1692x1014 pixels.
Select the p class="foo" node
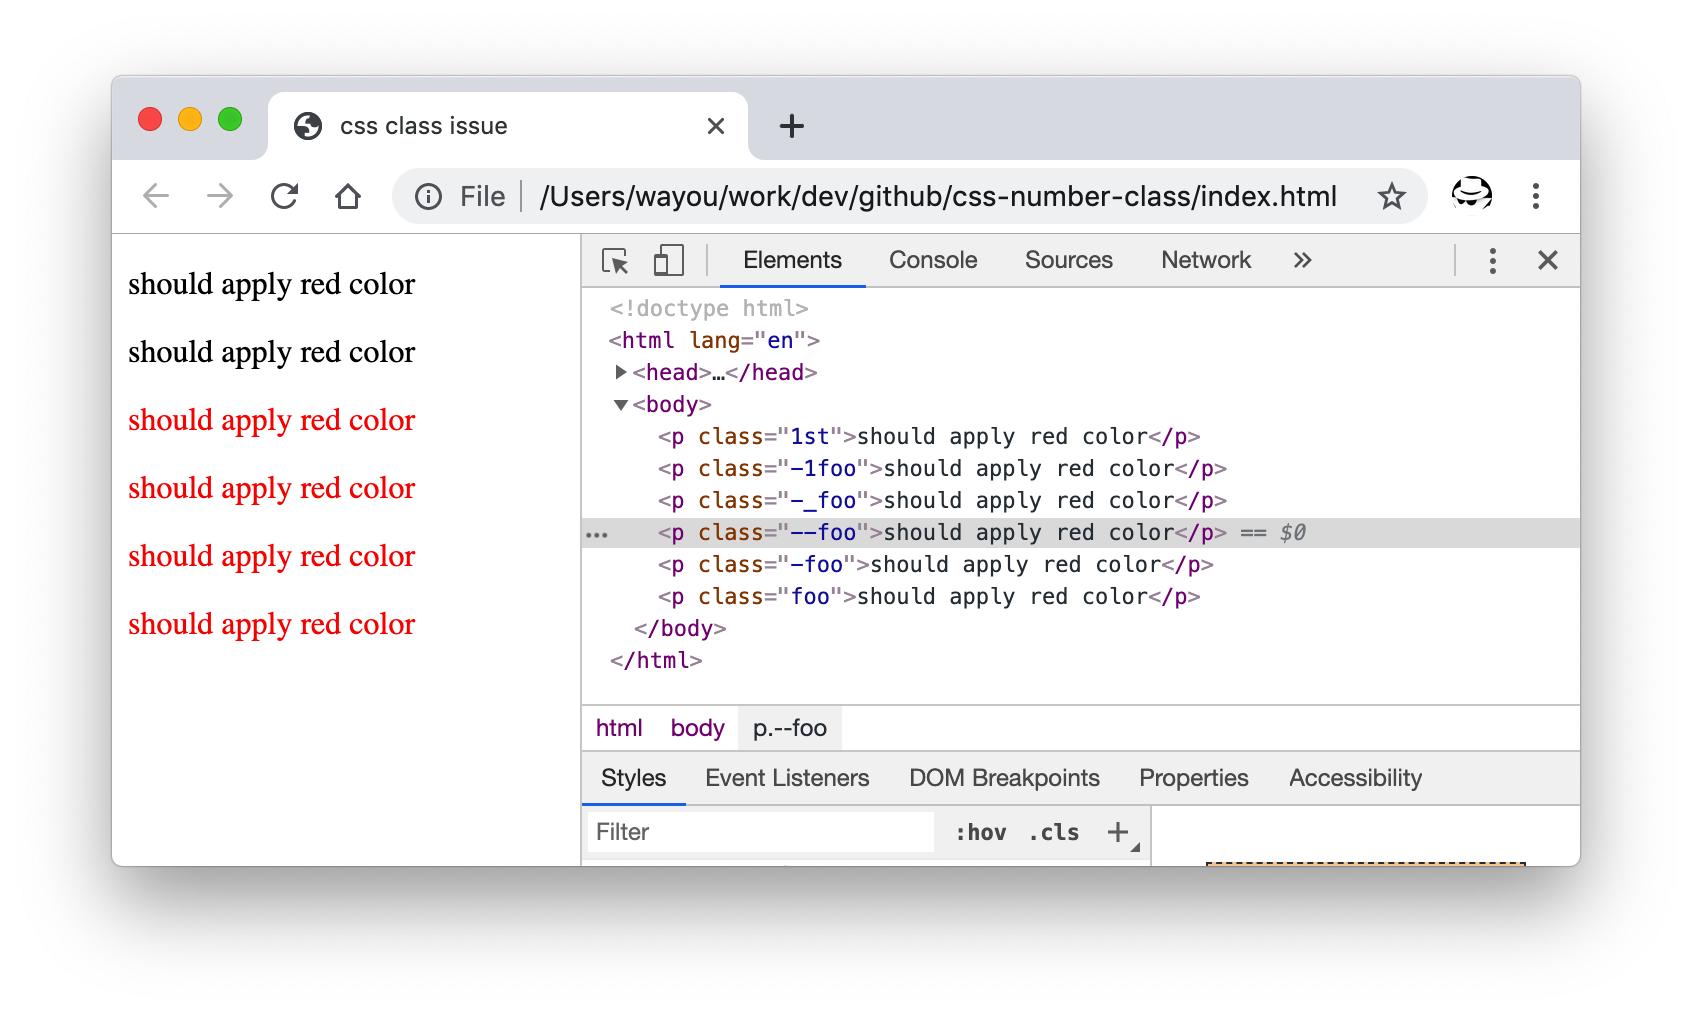coord(929,597)
